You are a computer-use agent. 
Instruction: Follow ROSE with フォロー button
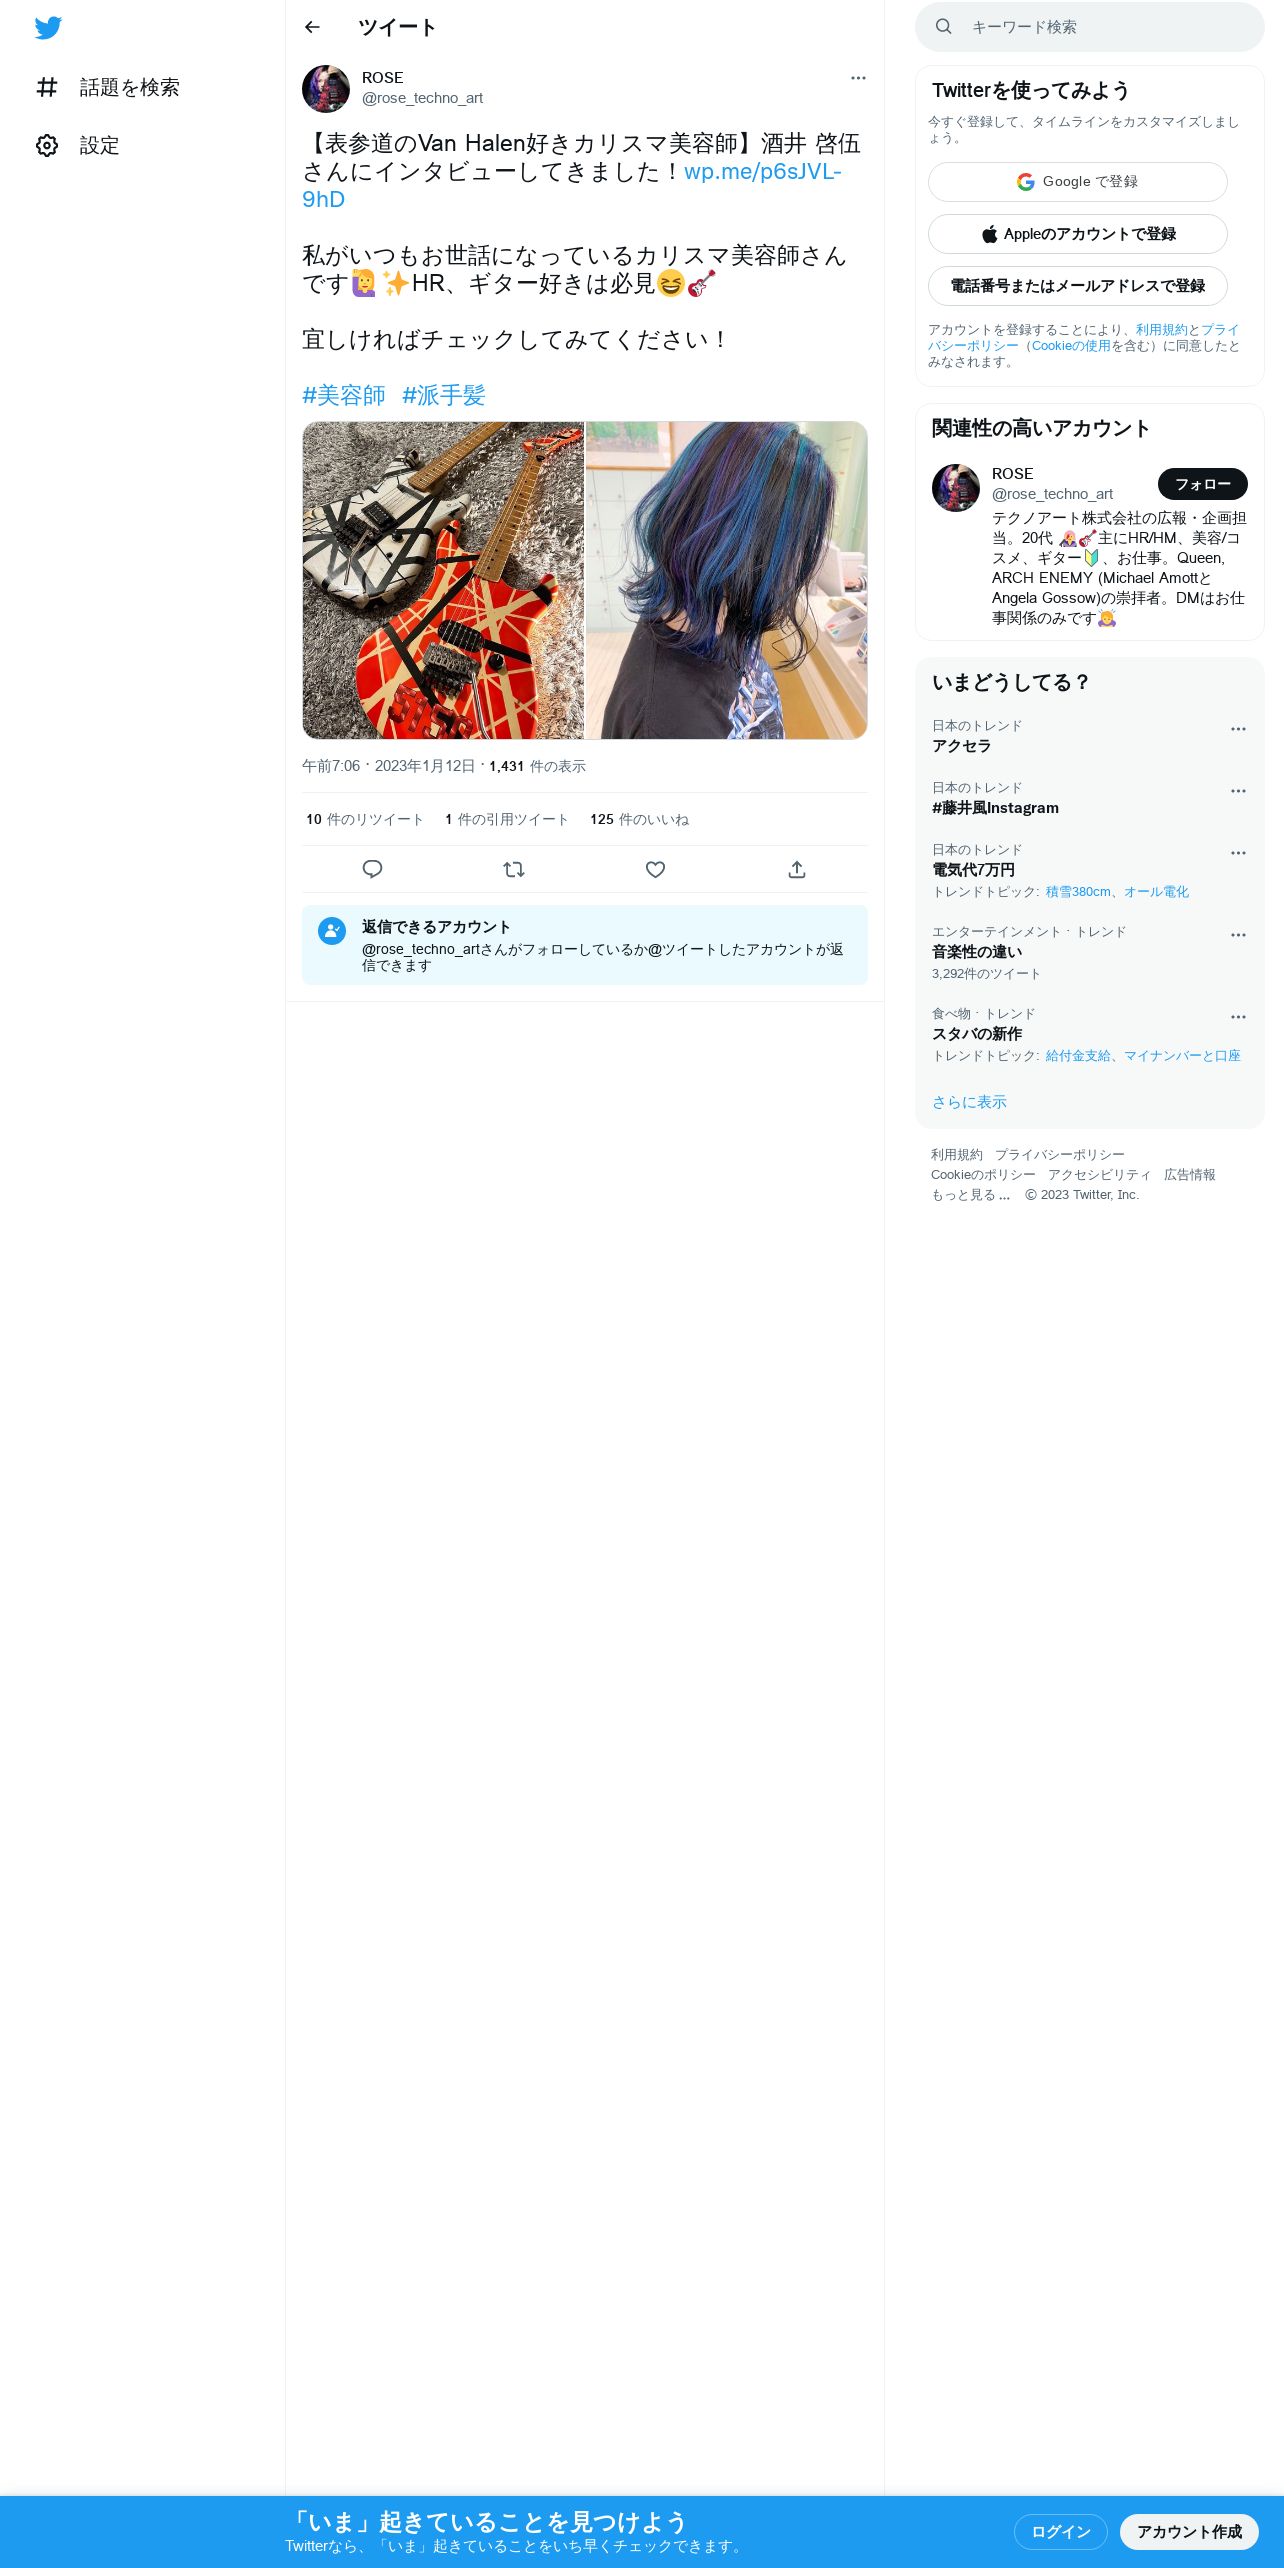(1203, 484)
